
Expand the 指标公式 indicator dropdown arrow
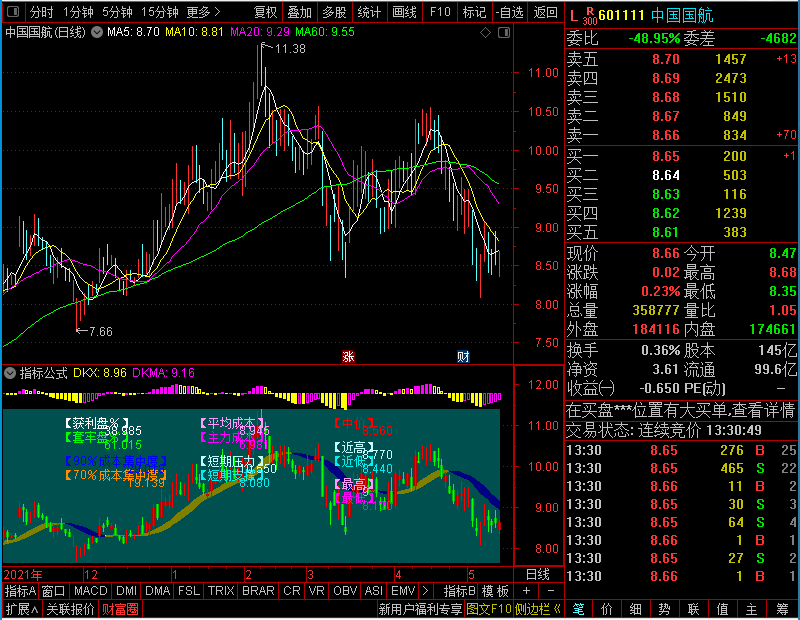[10, 373]
